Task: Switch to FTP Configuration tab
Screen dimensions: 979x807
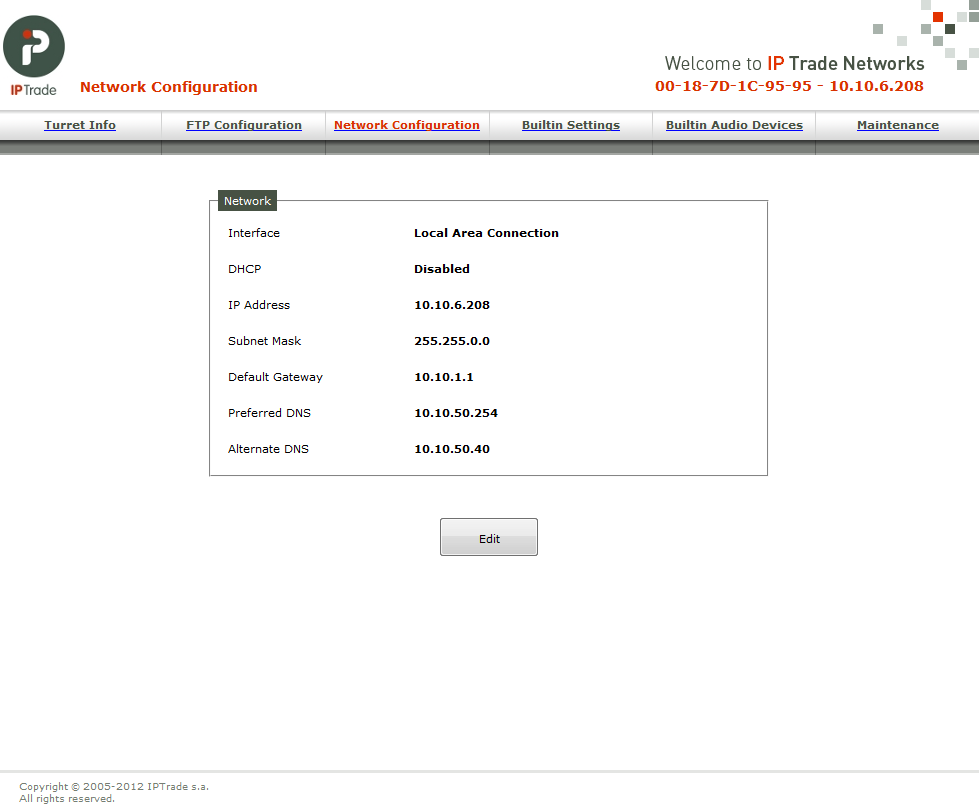Action: point(244,125)
